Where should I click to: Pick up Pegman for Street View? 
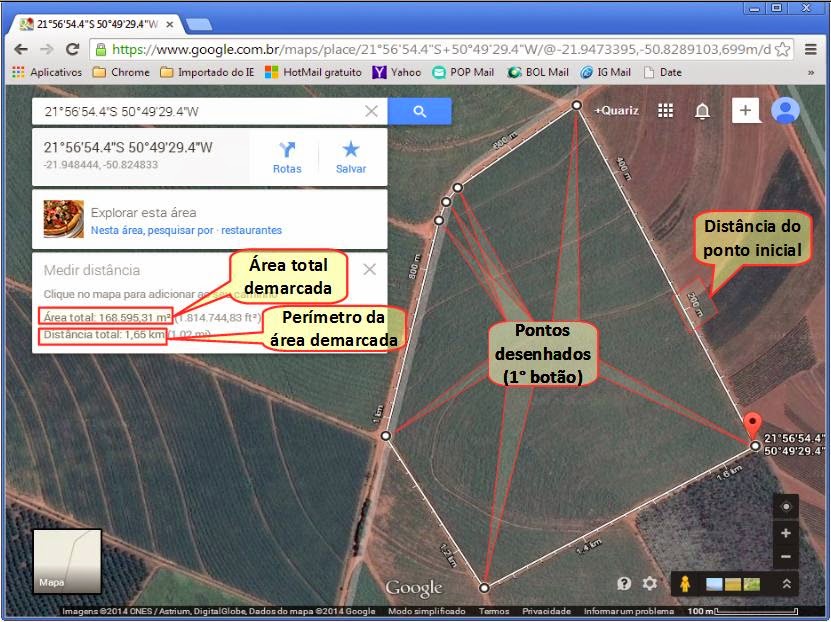coord(686,584)
